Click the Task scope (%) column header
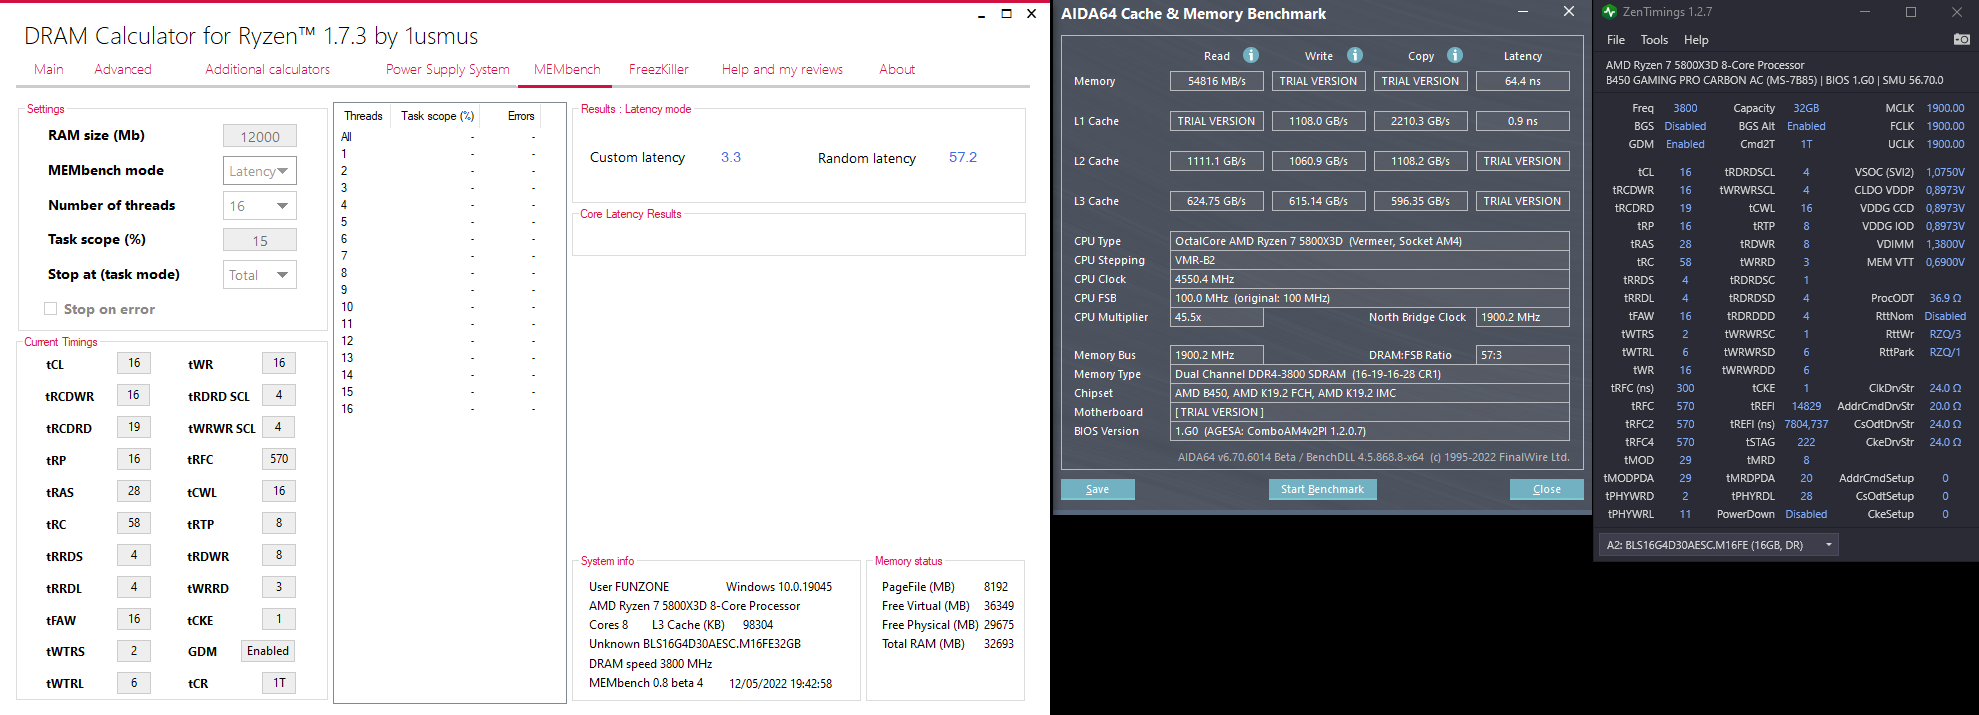 coord(437,116)
